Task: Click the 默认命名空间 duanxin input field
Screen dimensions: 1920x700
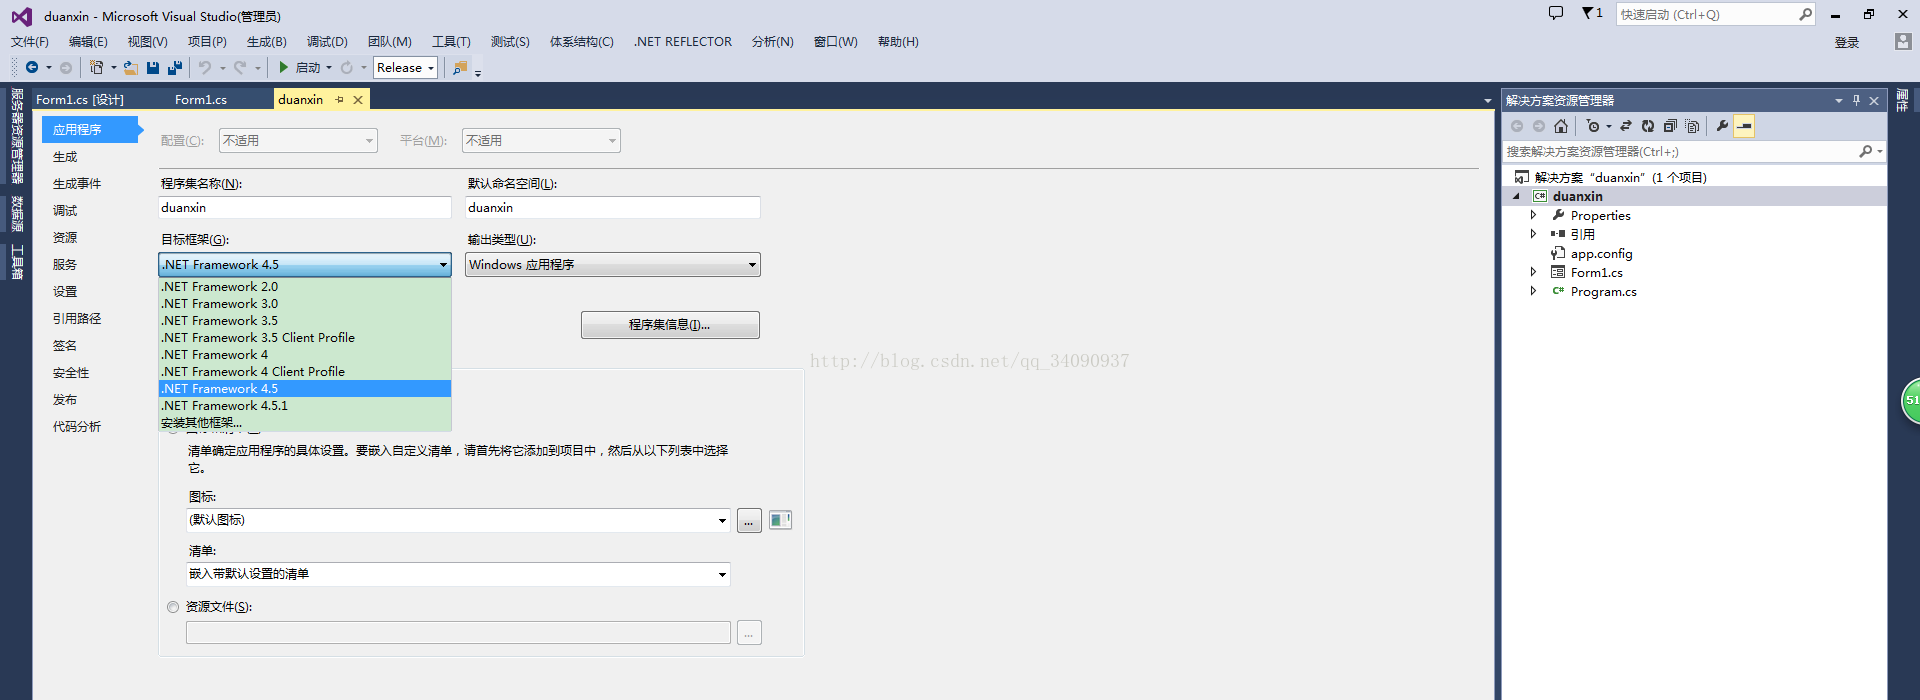Action: tap(613, 208)
